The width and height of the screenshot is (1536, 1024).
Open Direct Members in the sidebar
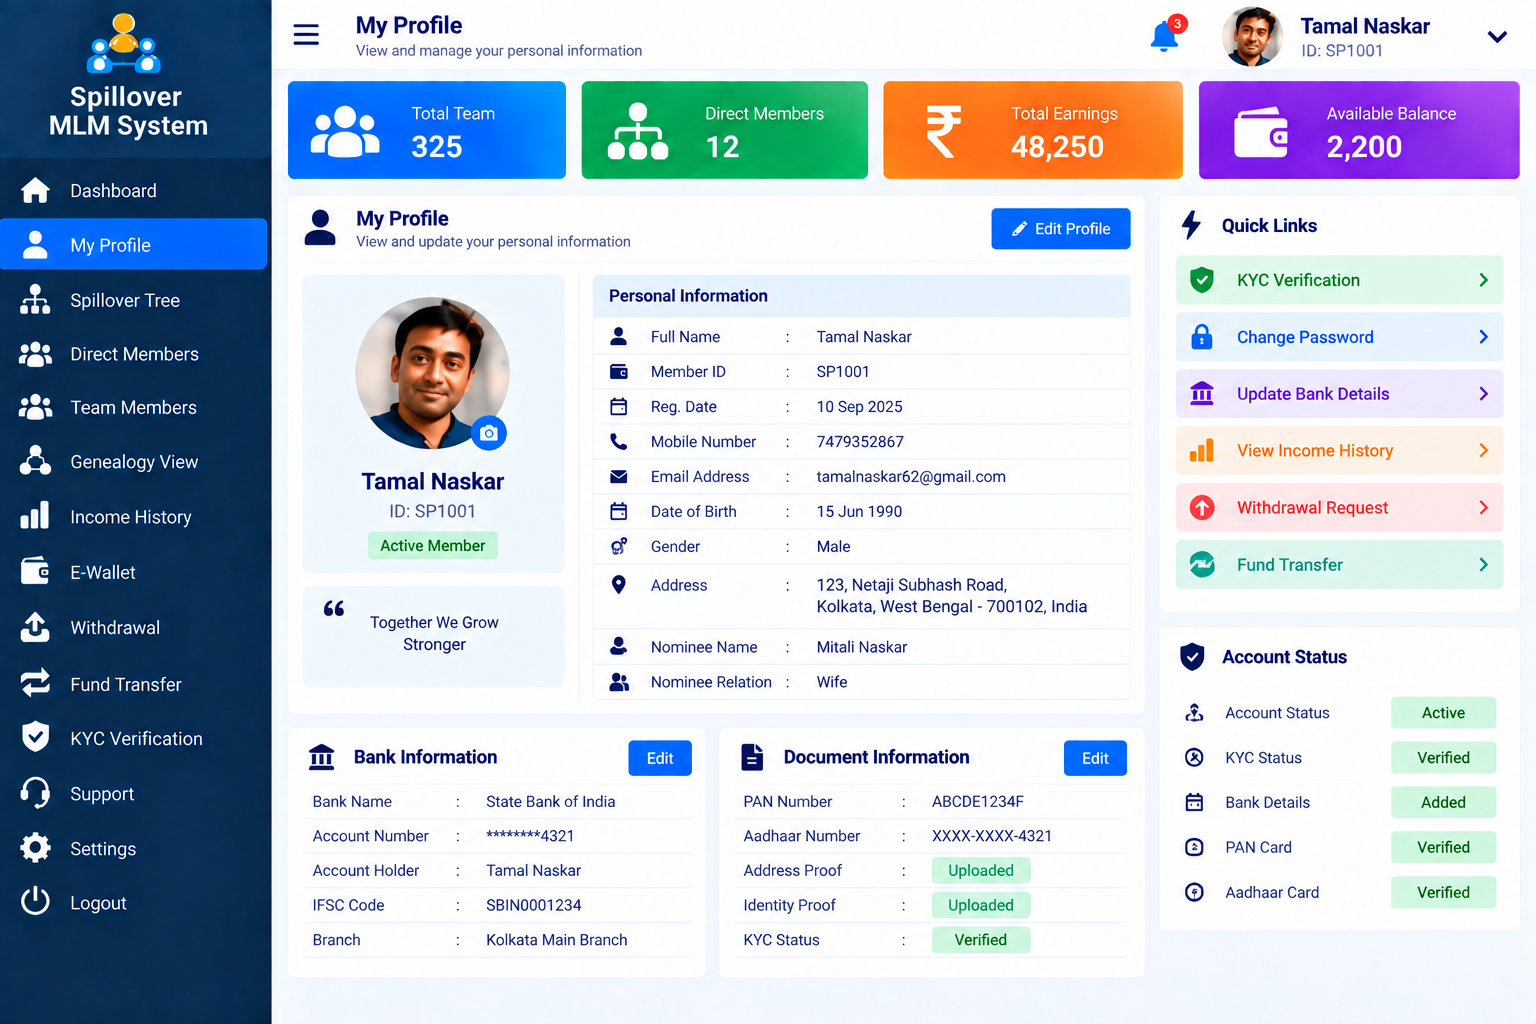[134, 354]
